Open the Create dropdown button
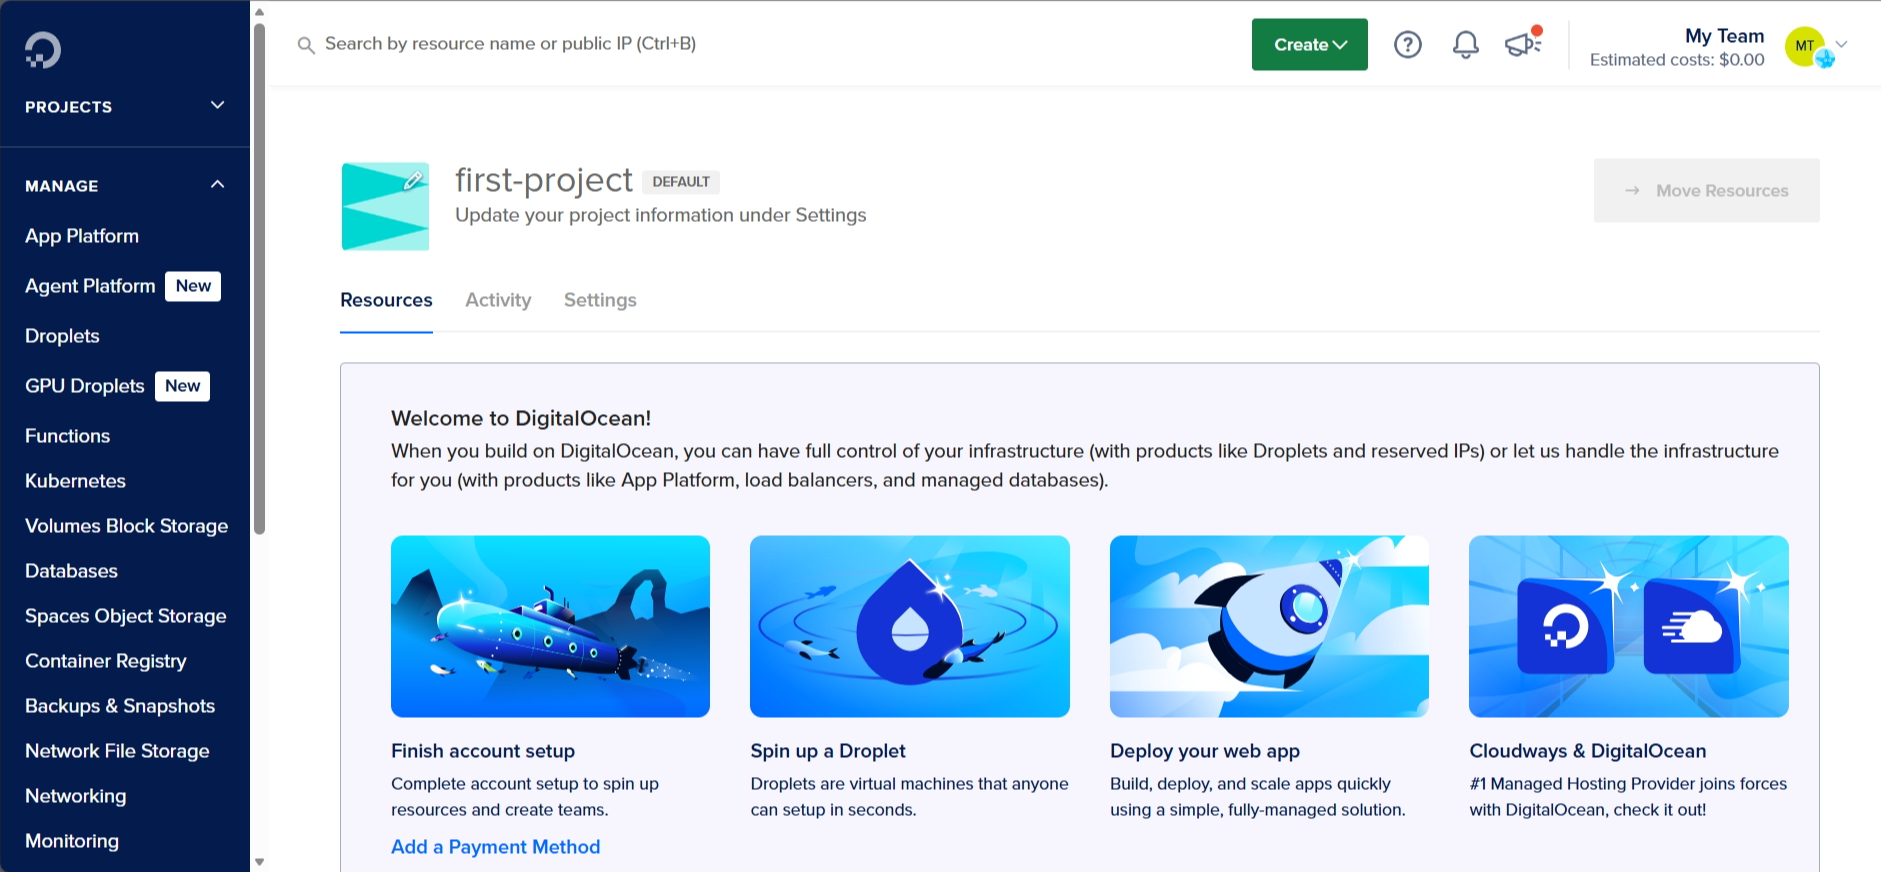 [1310, 44]
